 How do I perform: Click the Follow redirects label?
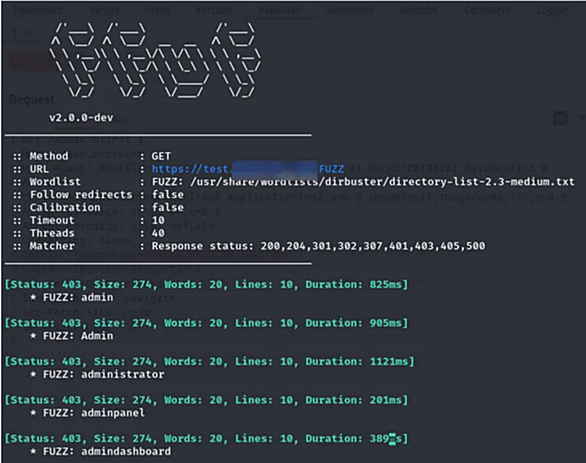[81, 195]
